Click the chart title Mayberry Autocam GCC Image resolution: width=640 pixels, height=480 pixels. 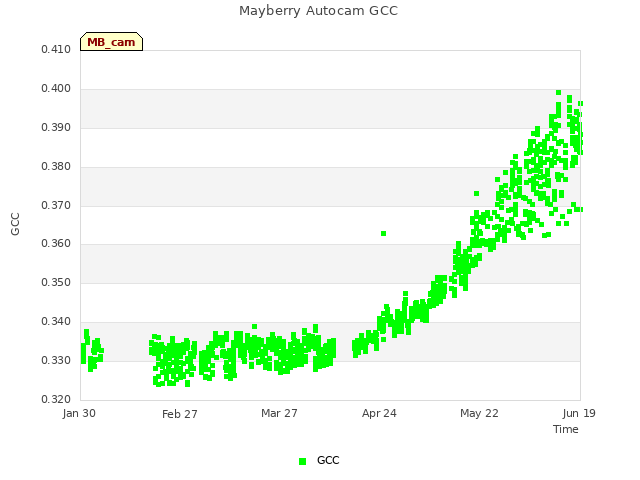318,11
